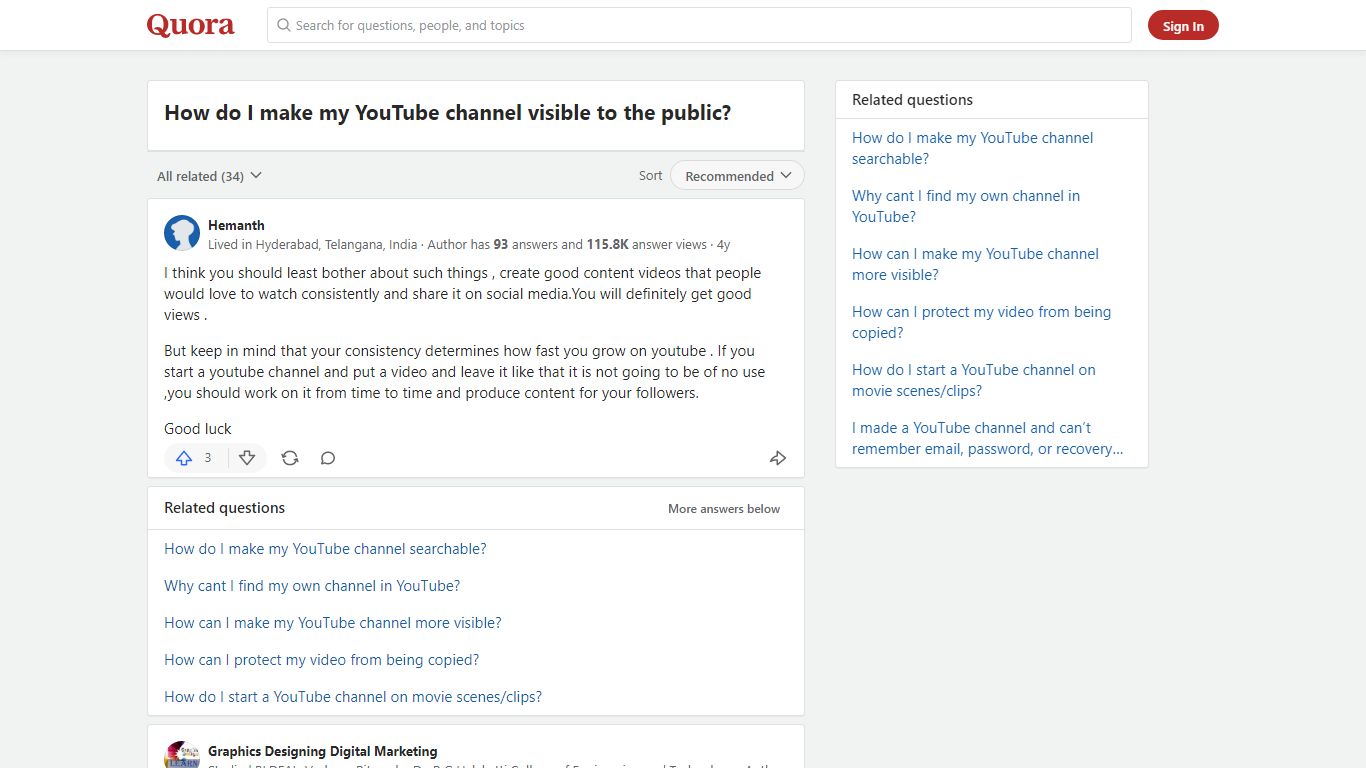
Task: Open the main-column 'movie scenes/clips' question link
Action: [353, 697]
